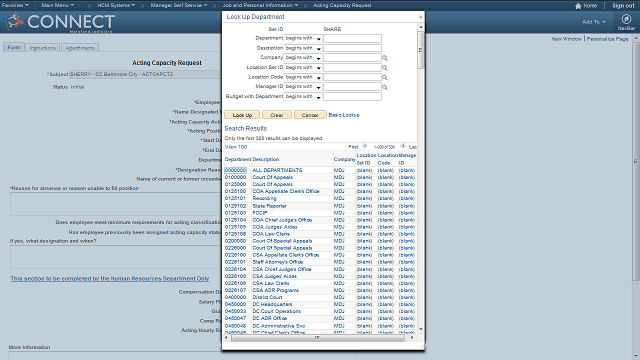Screen dimensions: 640x360
Task: Open the Main Menu dropdown
Action: pyautogui.click(x=58, y=5)
